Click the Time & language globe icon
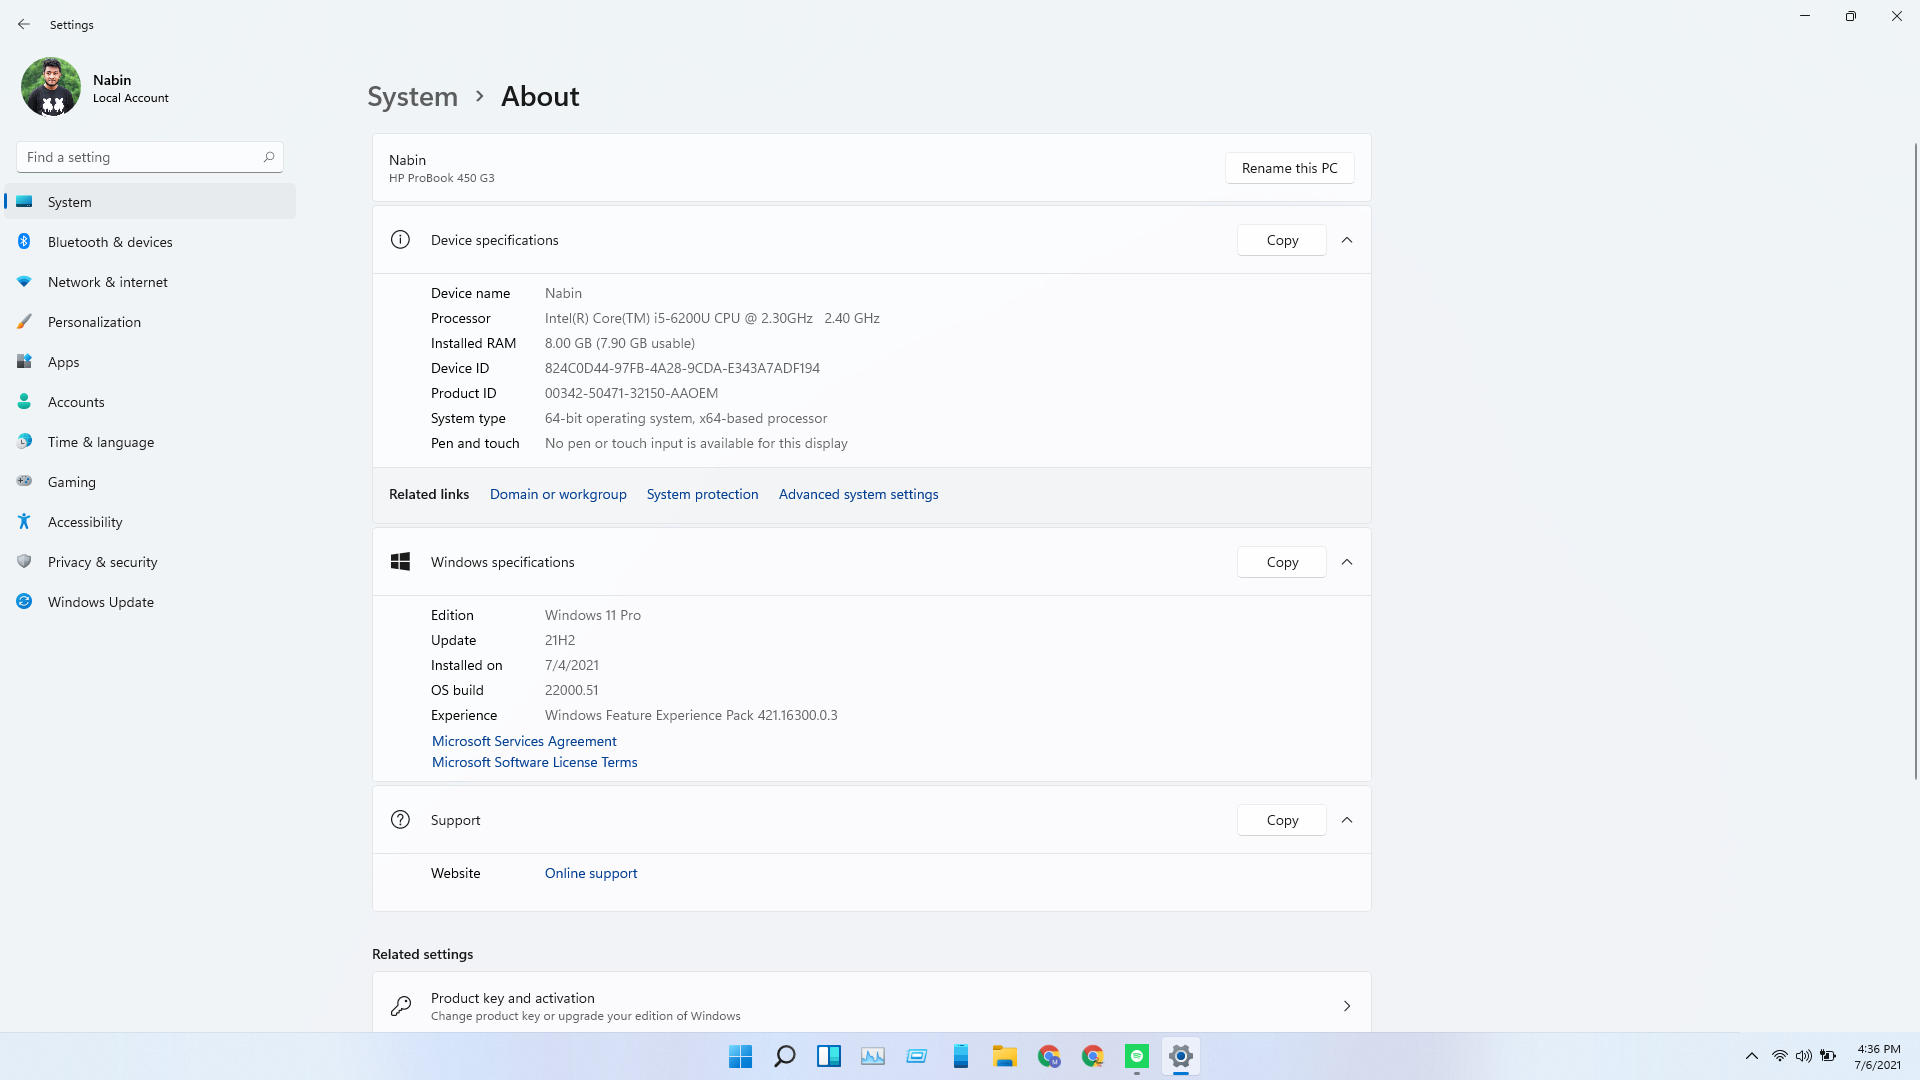Image resolution: width=1920 pixels, height=1080 pixels. (x=24, y=441)
